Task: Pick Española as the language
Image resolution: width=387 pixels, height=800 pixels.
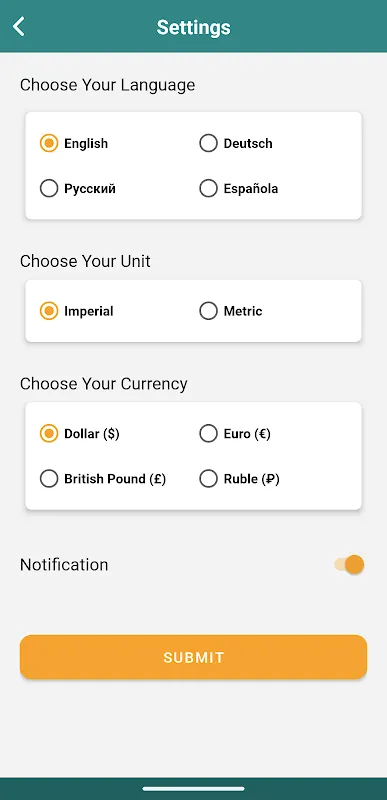Action: pyautogui.click(x=208, y=189)
